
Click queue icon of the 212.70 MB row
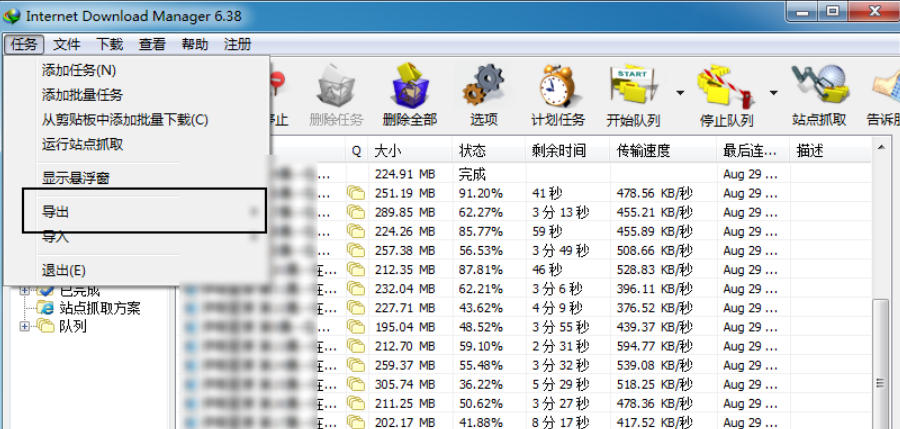click(356, 346)
